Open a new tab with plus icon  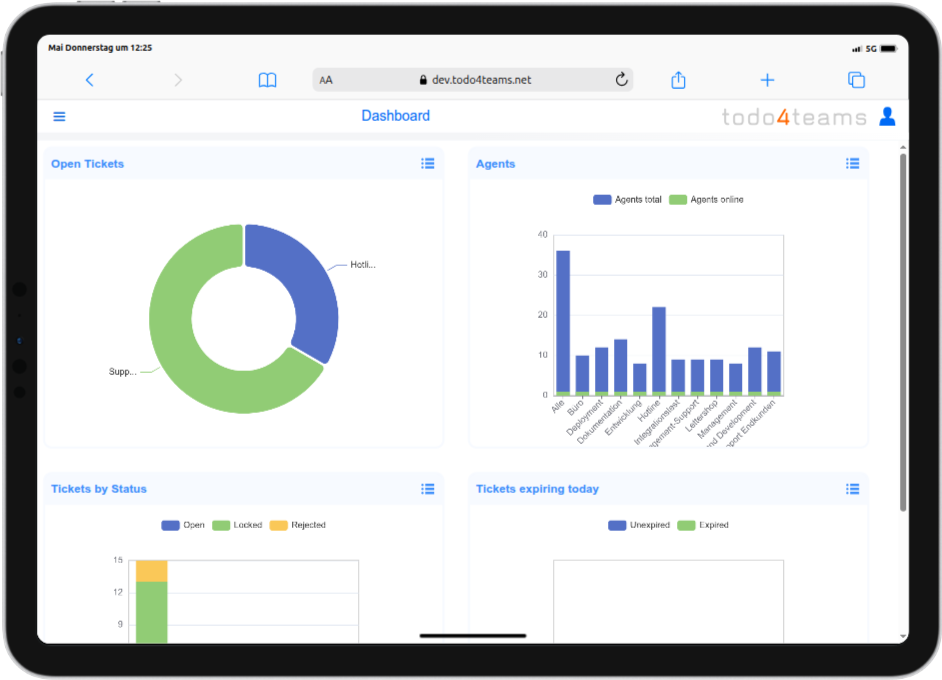click(x=767, y=80)
